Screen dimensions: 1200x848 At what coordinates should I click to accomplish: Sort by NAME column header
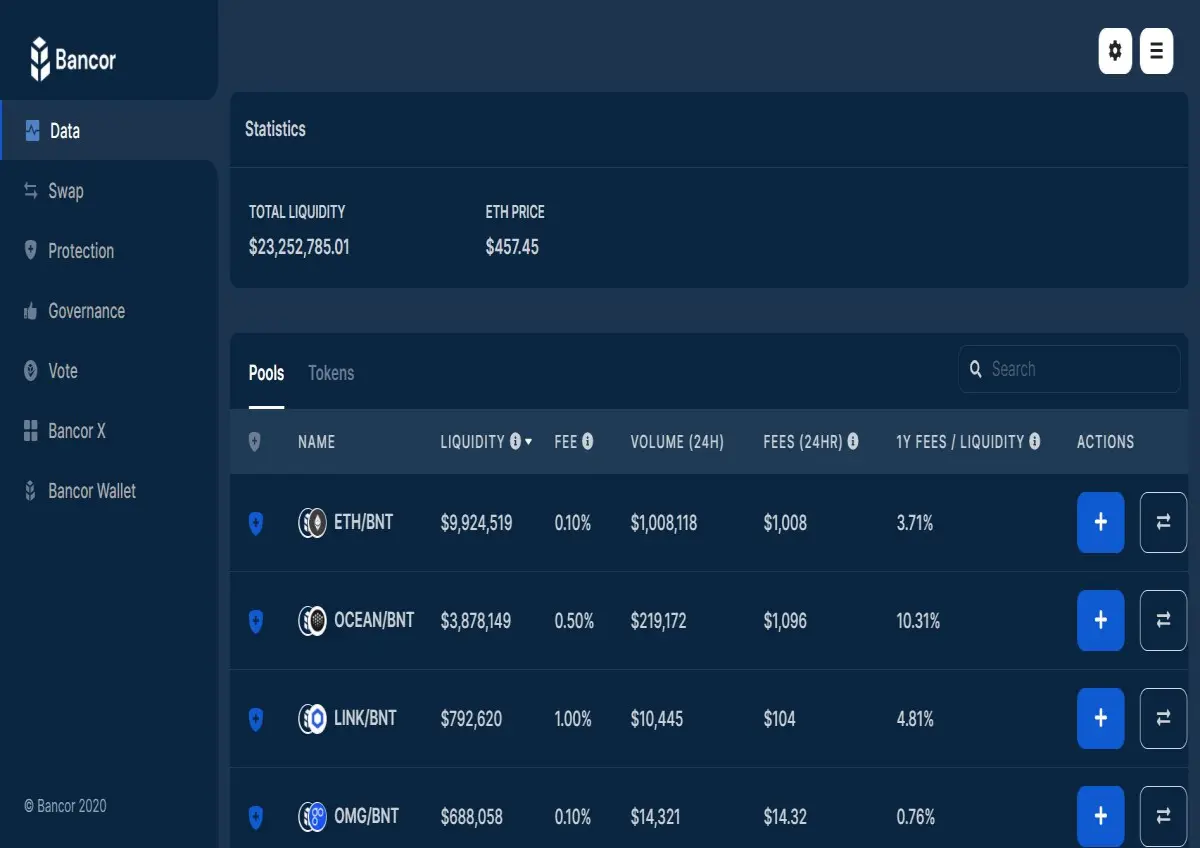tap(316, 442)
